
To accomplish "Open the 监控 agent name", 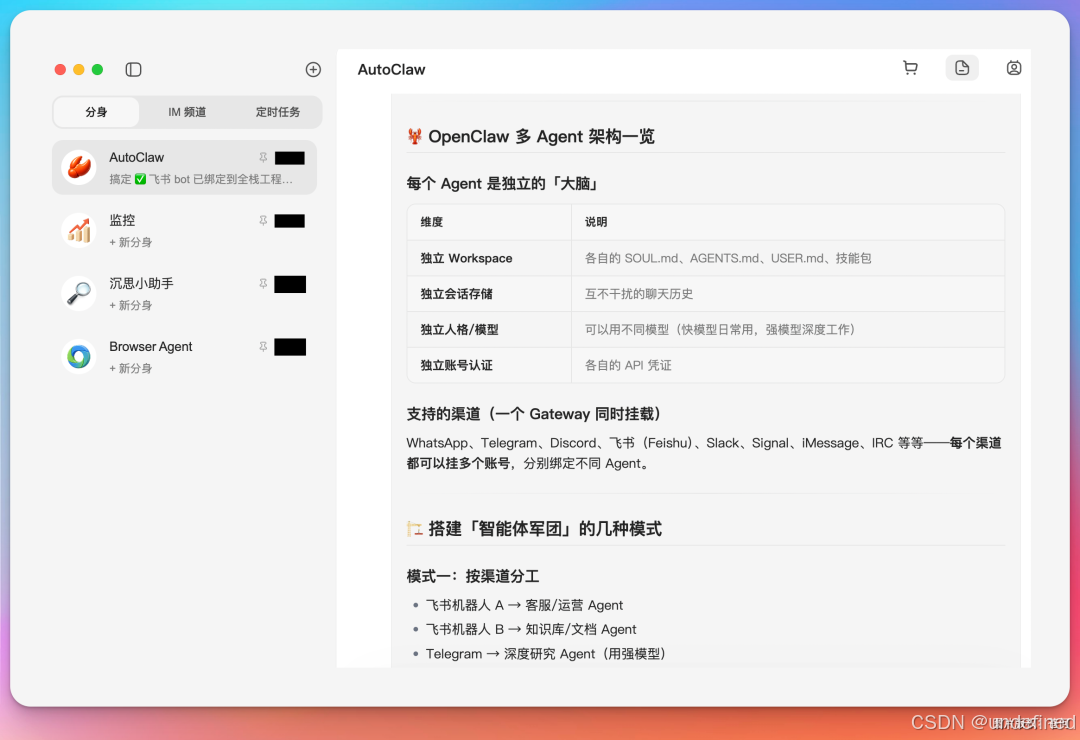I will pos(123,220).
